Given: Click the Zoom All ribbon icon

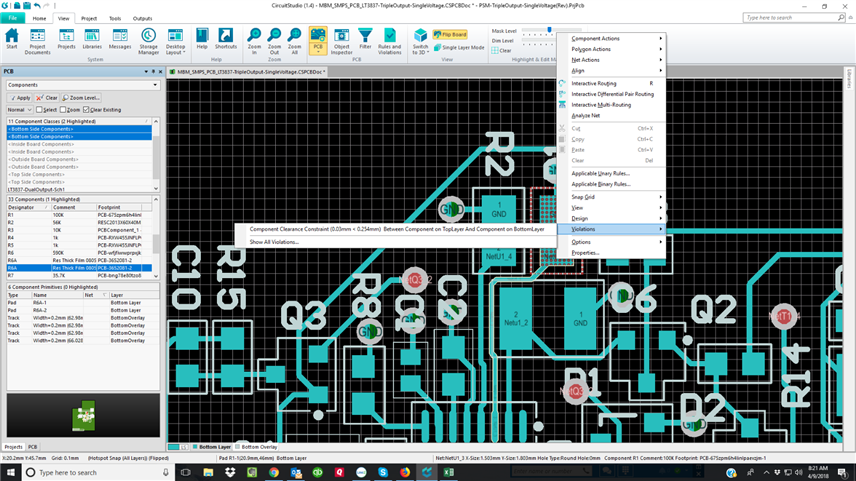Looking at the screenshot, I should point(294,40).
